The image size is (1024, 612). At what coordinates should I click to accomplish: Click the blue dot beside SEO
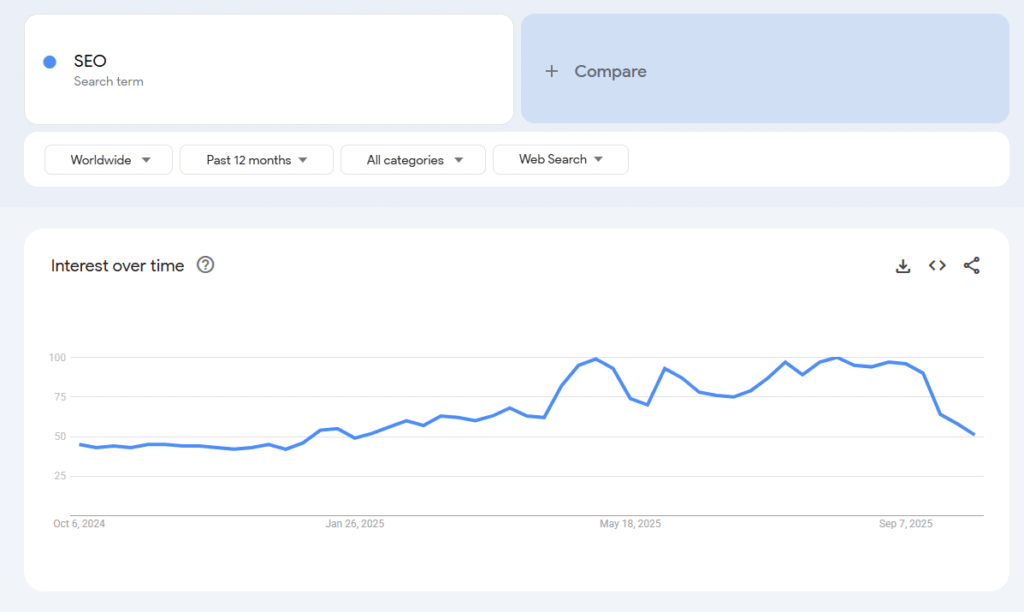pos(50,62)
